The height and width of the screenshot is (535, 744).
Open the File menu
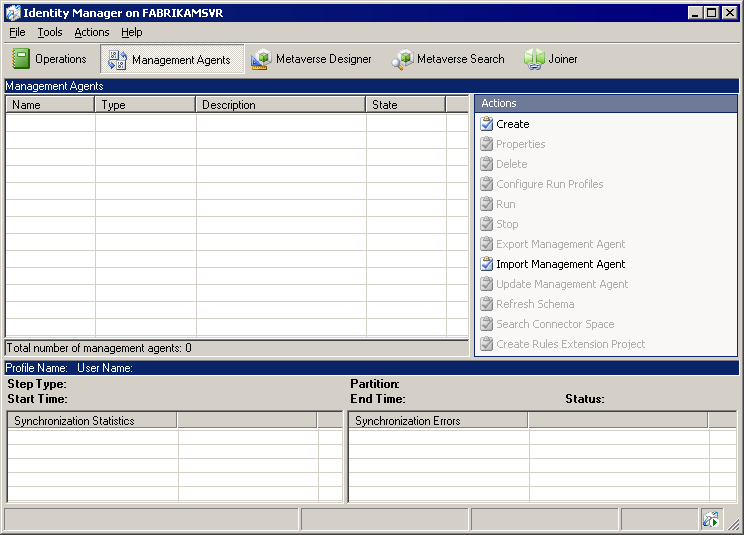pos(17,32)
